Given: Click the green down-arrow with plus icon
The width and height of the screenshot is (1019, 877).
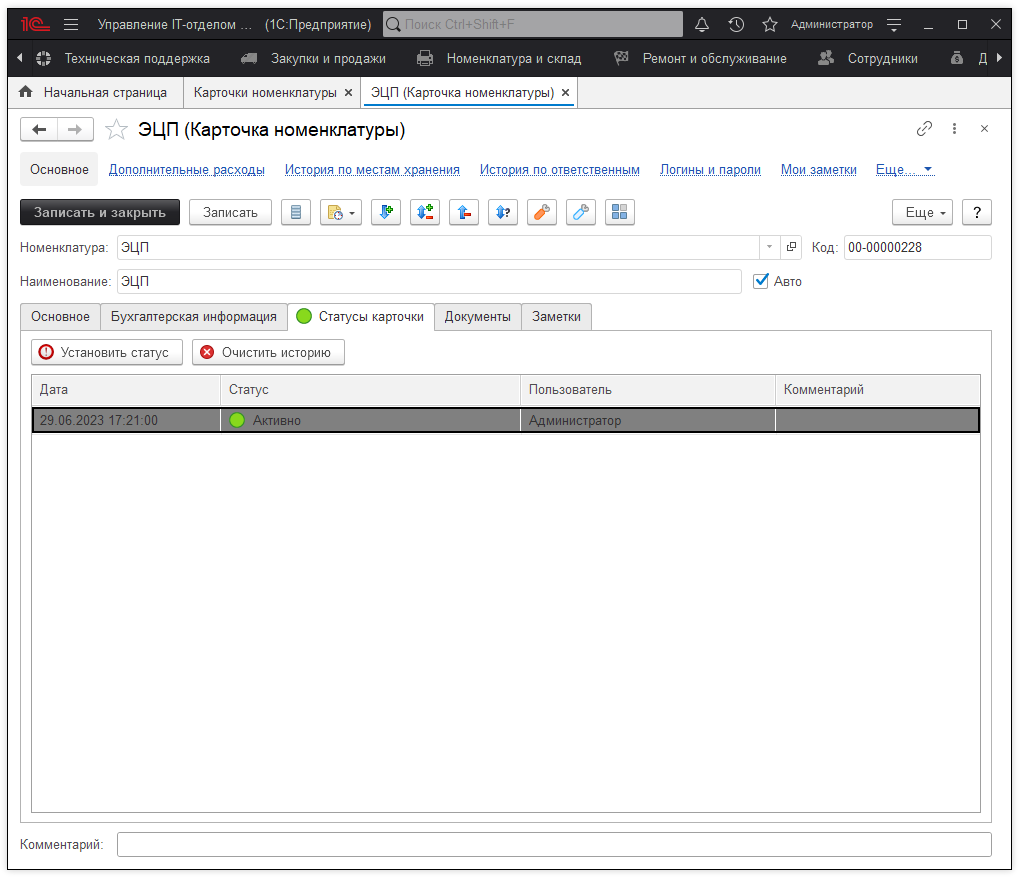Looking at the screenshot, I should 385,212.
